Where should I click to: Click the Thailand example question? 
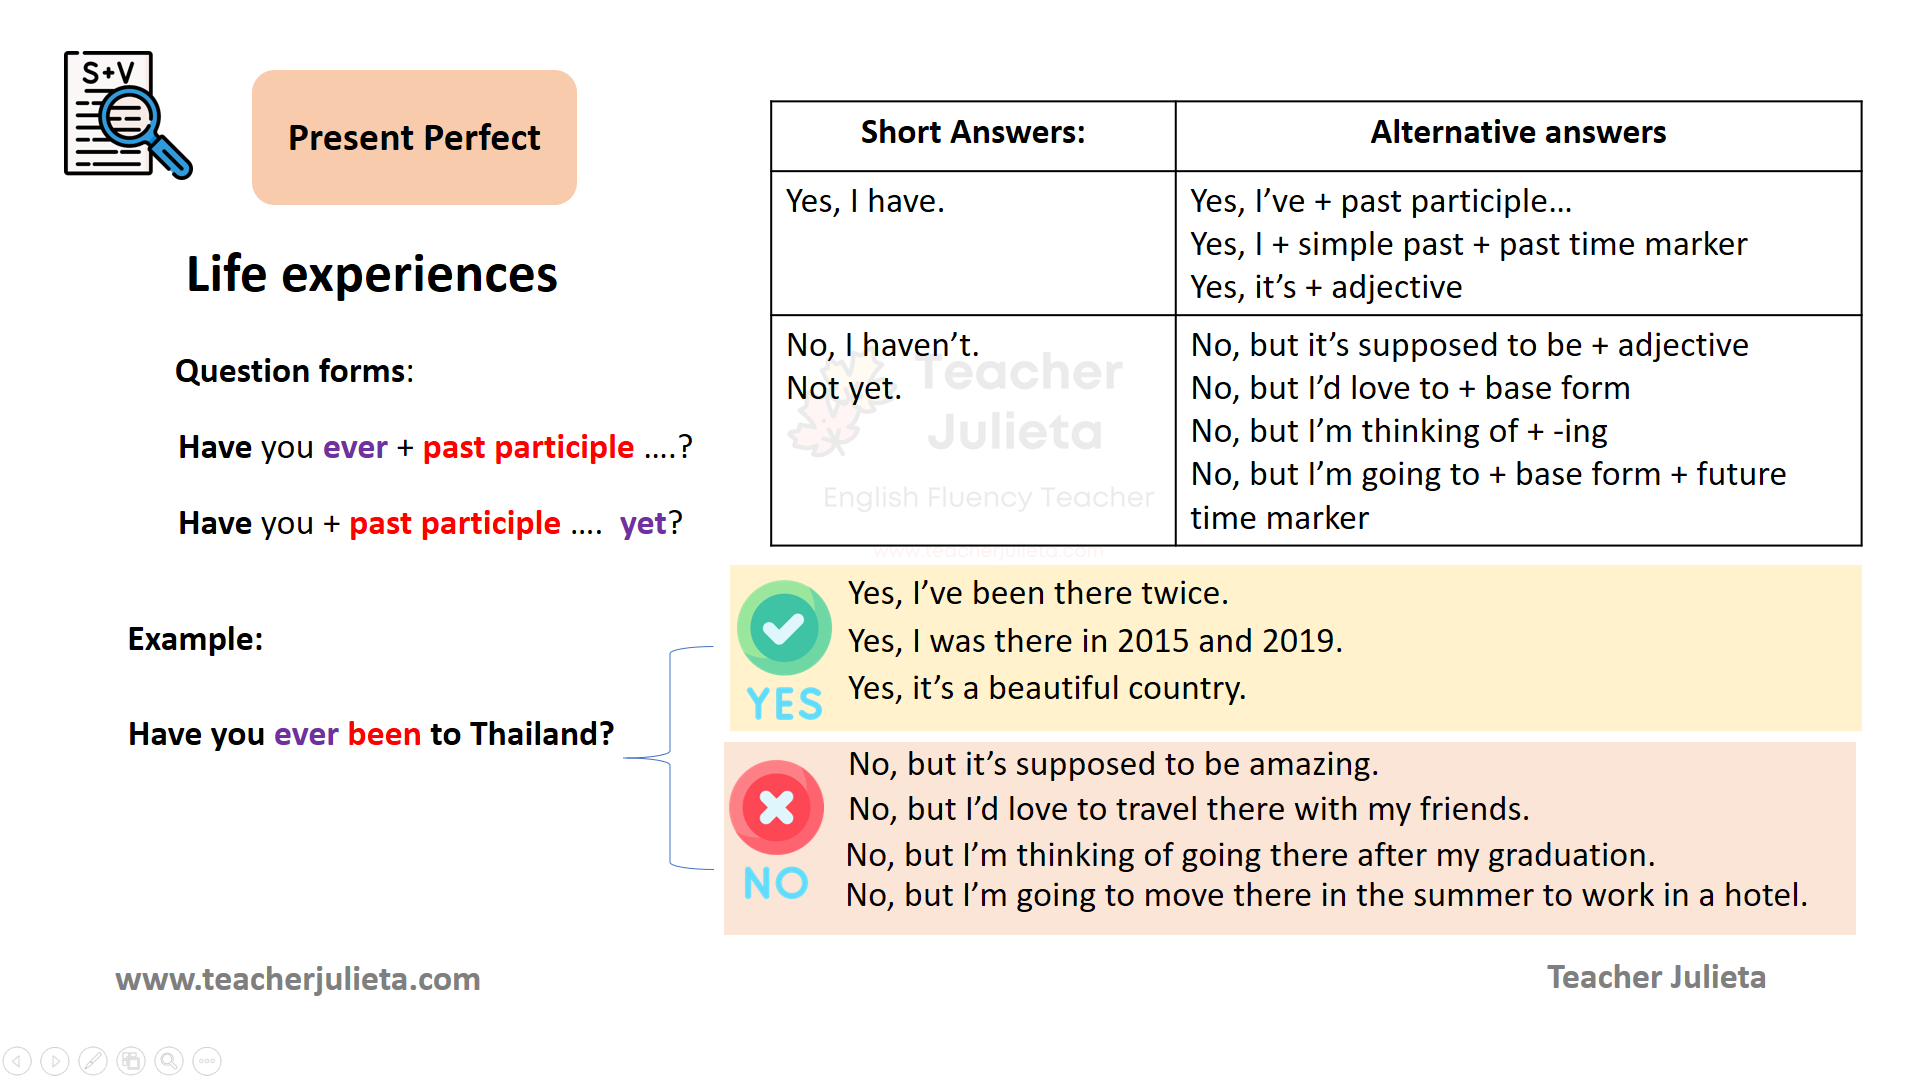371,734
